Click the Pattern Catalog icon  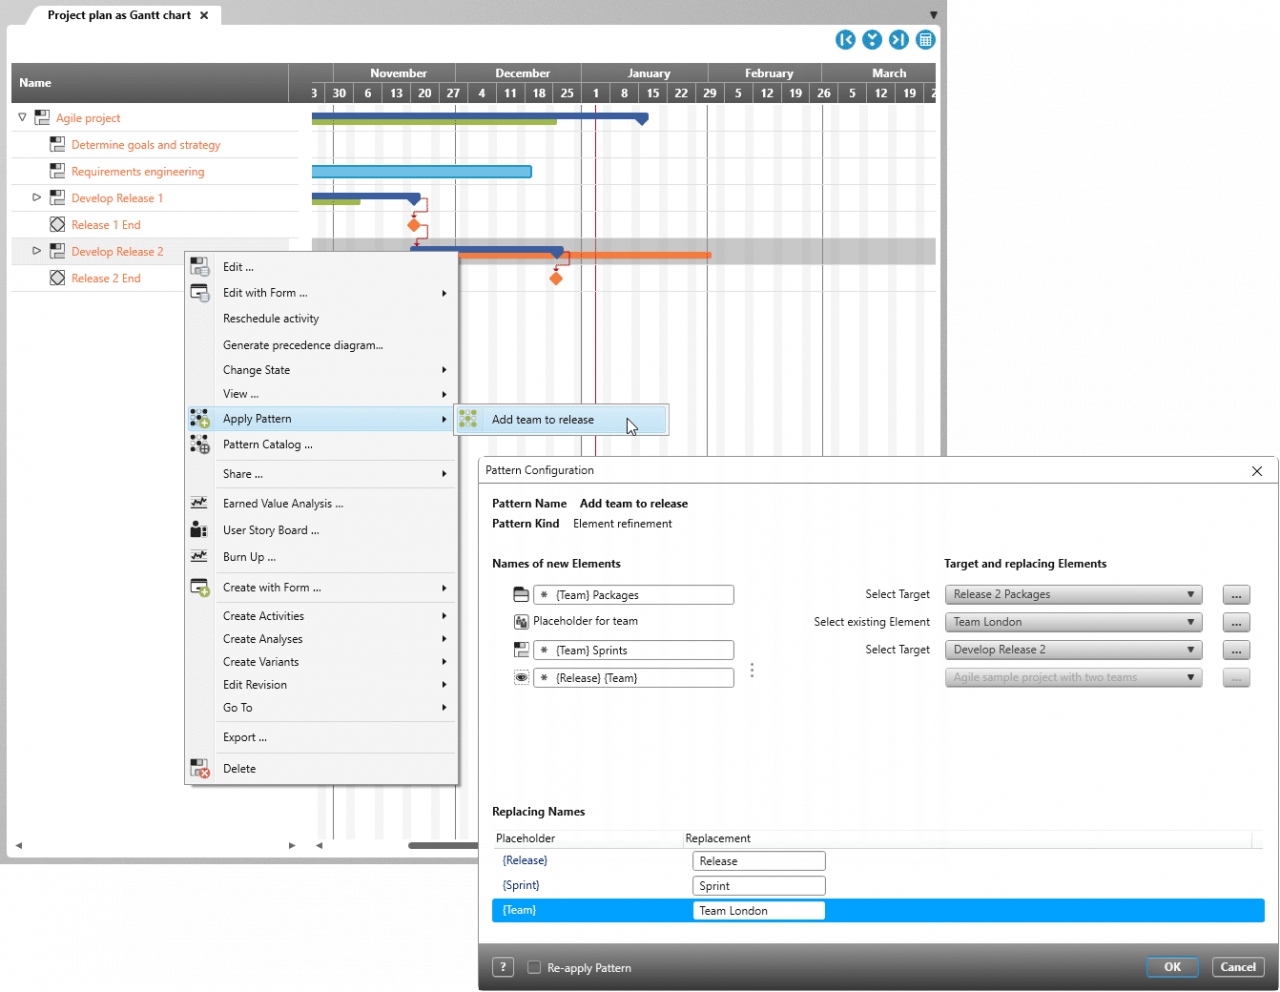pos(199,444)
